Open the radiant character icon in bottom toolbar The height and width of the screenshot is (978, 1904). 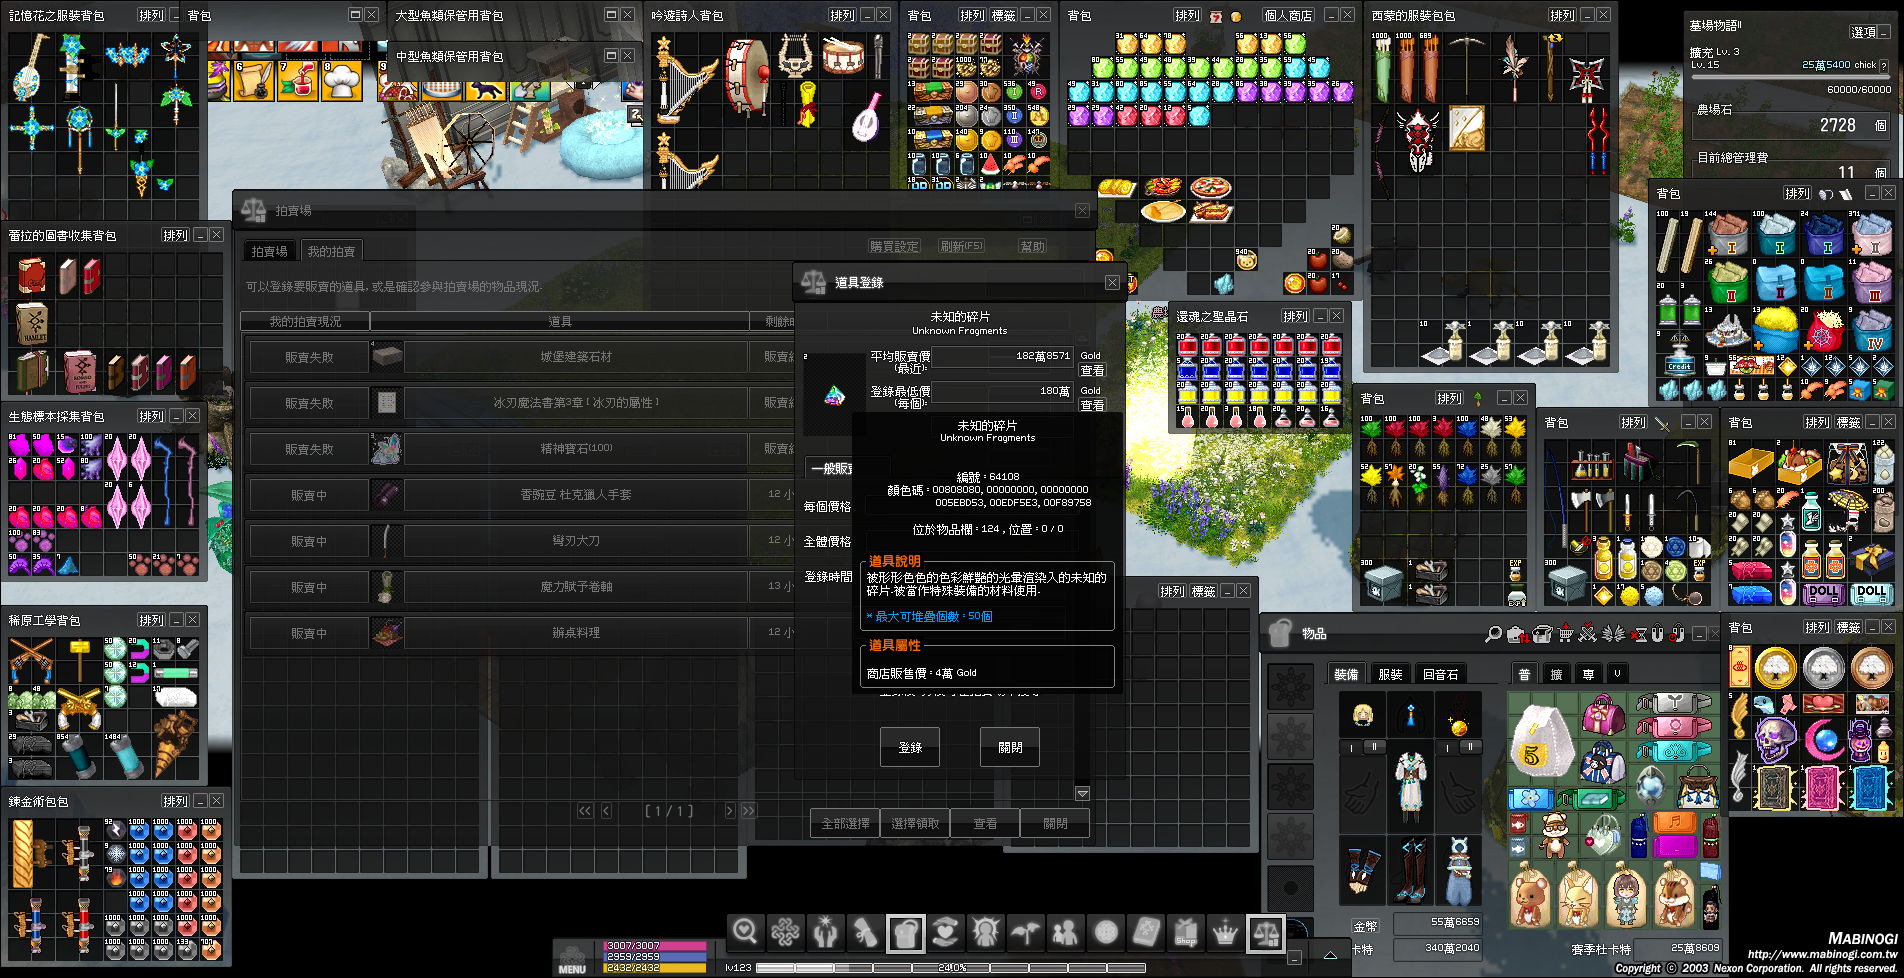985,932
